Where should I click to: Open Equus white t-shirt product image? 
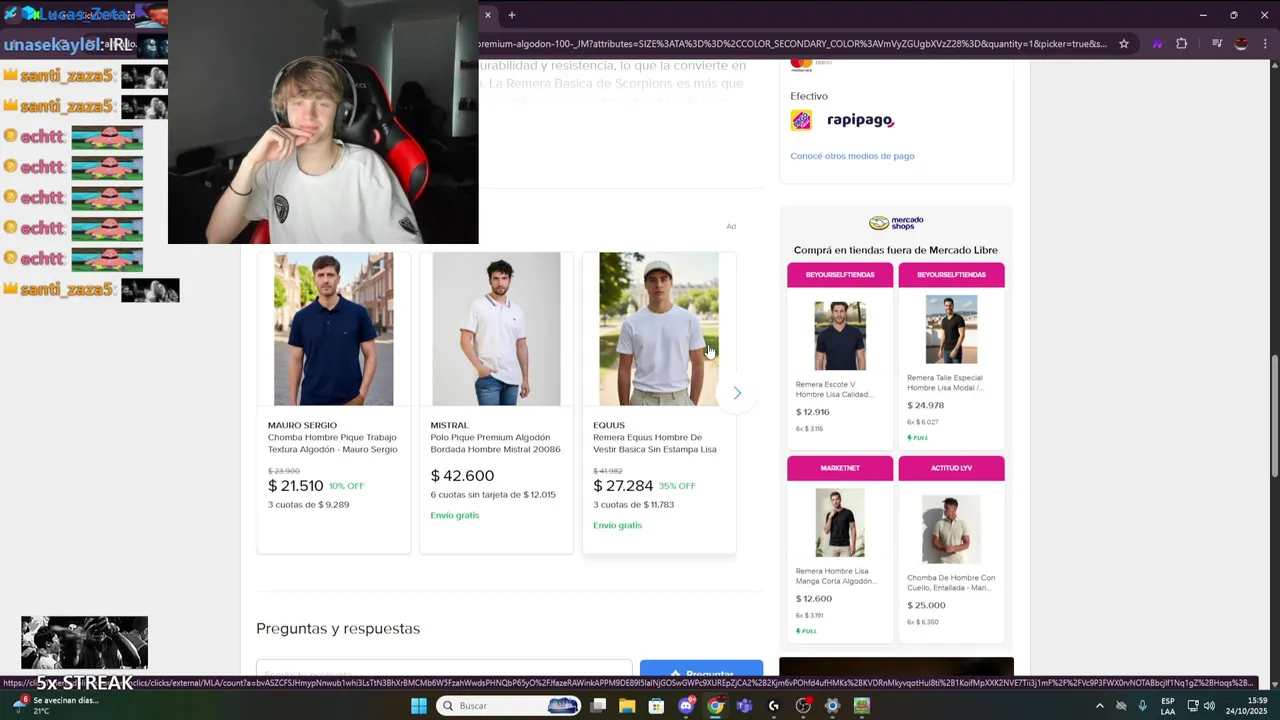coord(659,329)
